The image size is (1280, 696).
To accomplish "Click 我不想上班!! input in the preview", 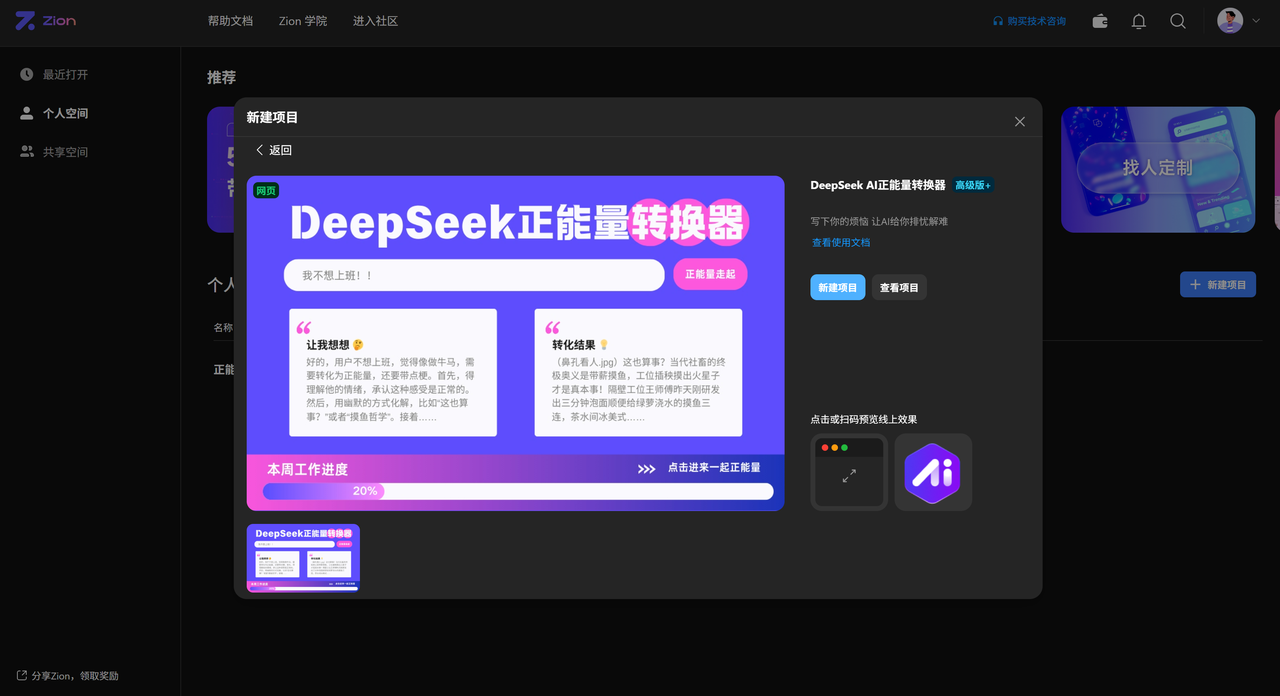I will click(474, 275).
